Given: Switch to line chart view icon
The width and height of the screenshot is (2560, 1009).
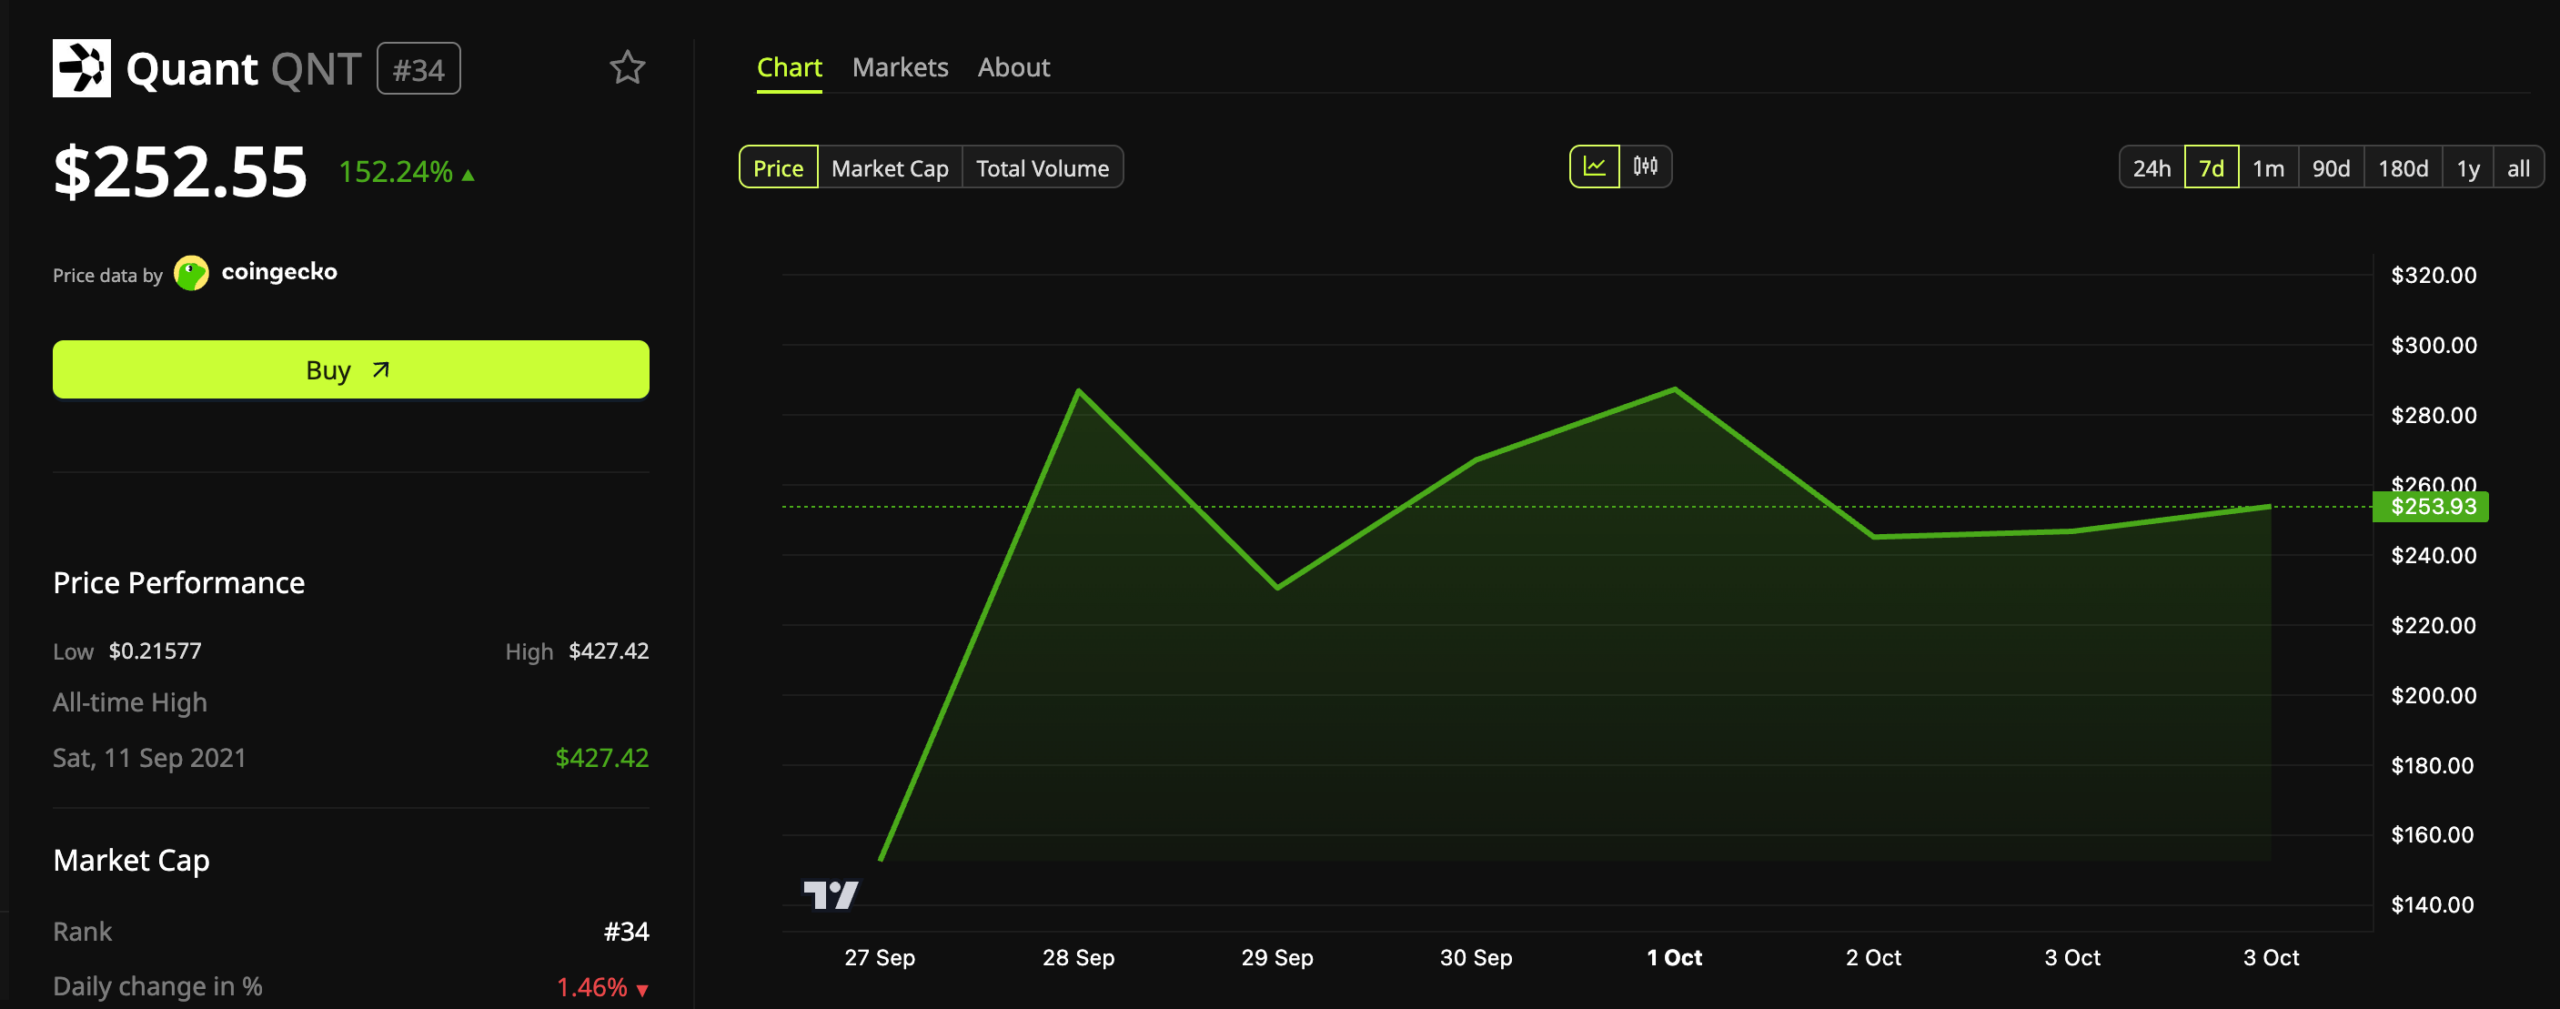Looking at the screenshot, I should pos(1594,167).
